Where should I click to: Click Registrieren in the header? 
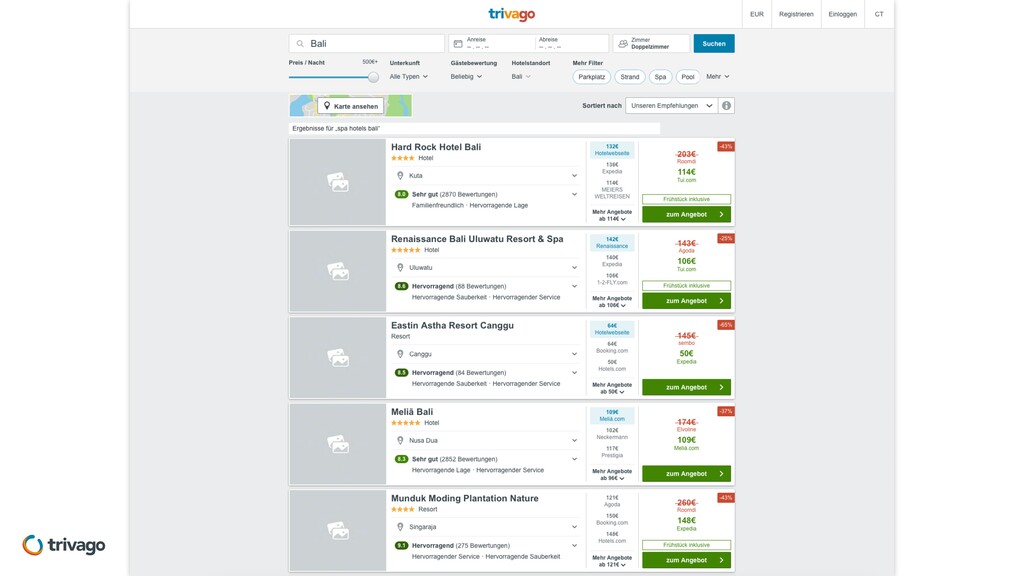click(796, 14)
